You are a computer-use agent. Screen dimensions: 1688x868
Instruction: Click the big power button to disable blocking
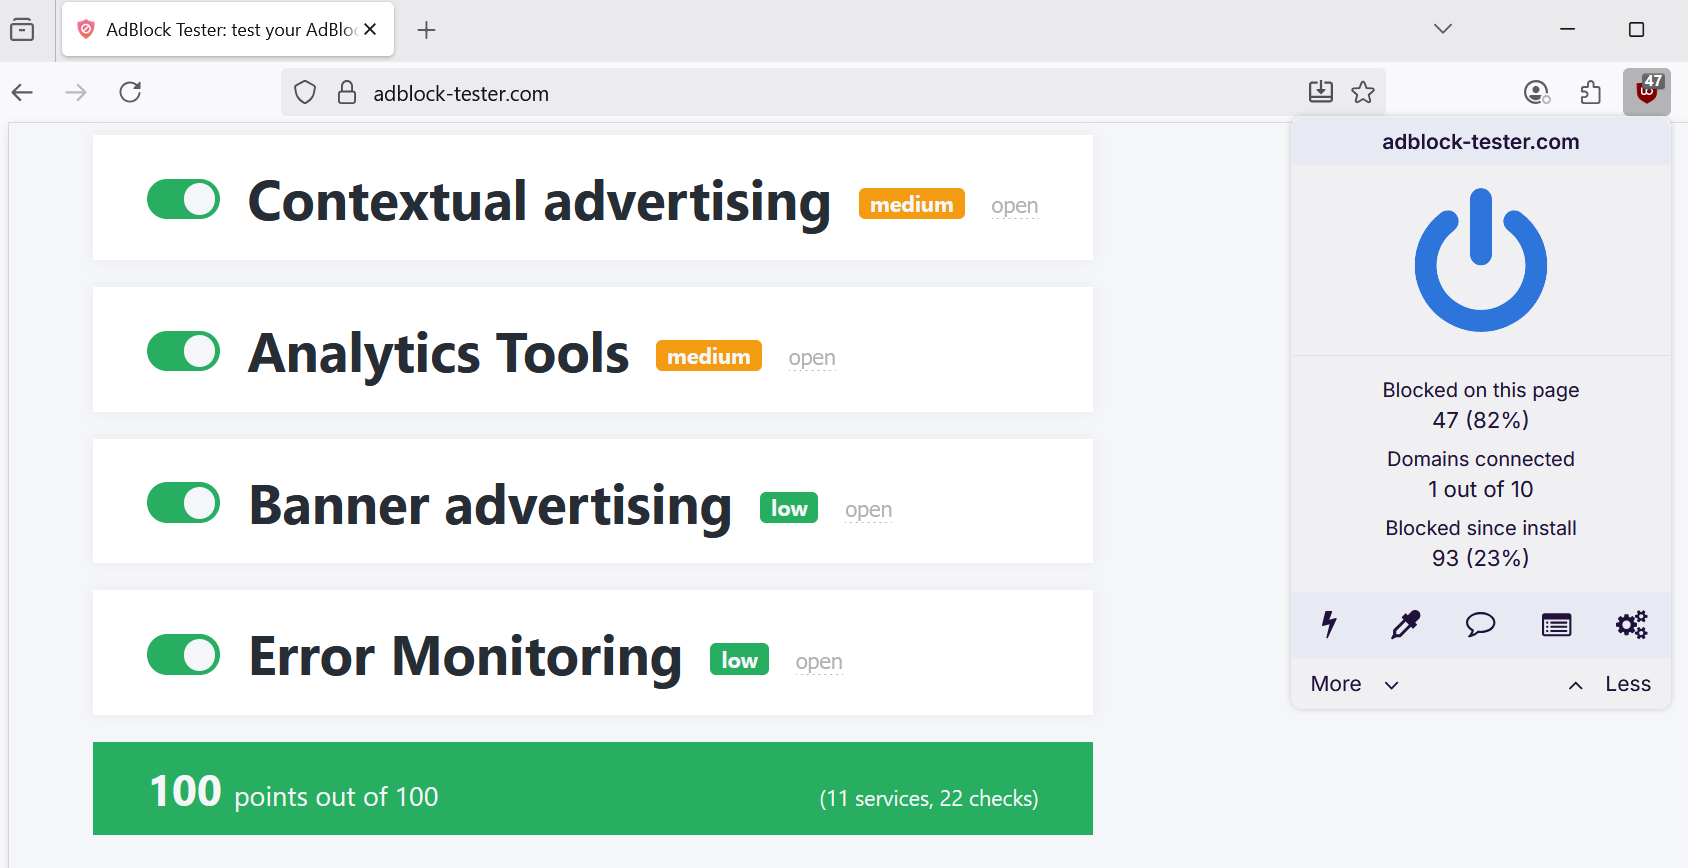(x=1480, y=260)
